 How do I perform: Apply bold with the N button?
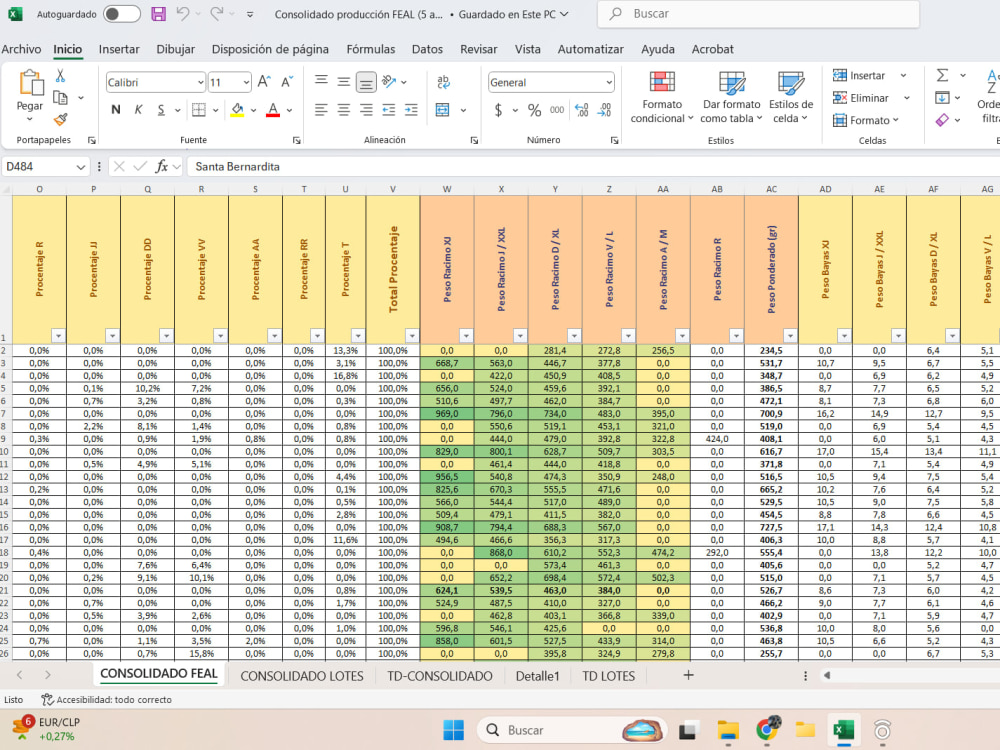[115, 110]
